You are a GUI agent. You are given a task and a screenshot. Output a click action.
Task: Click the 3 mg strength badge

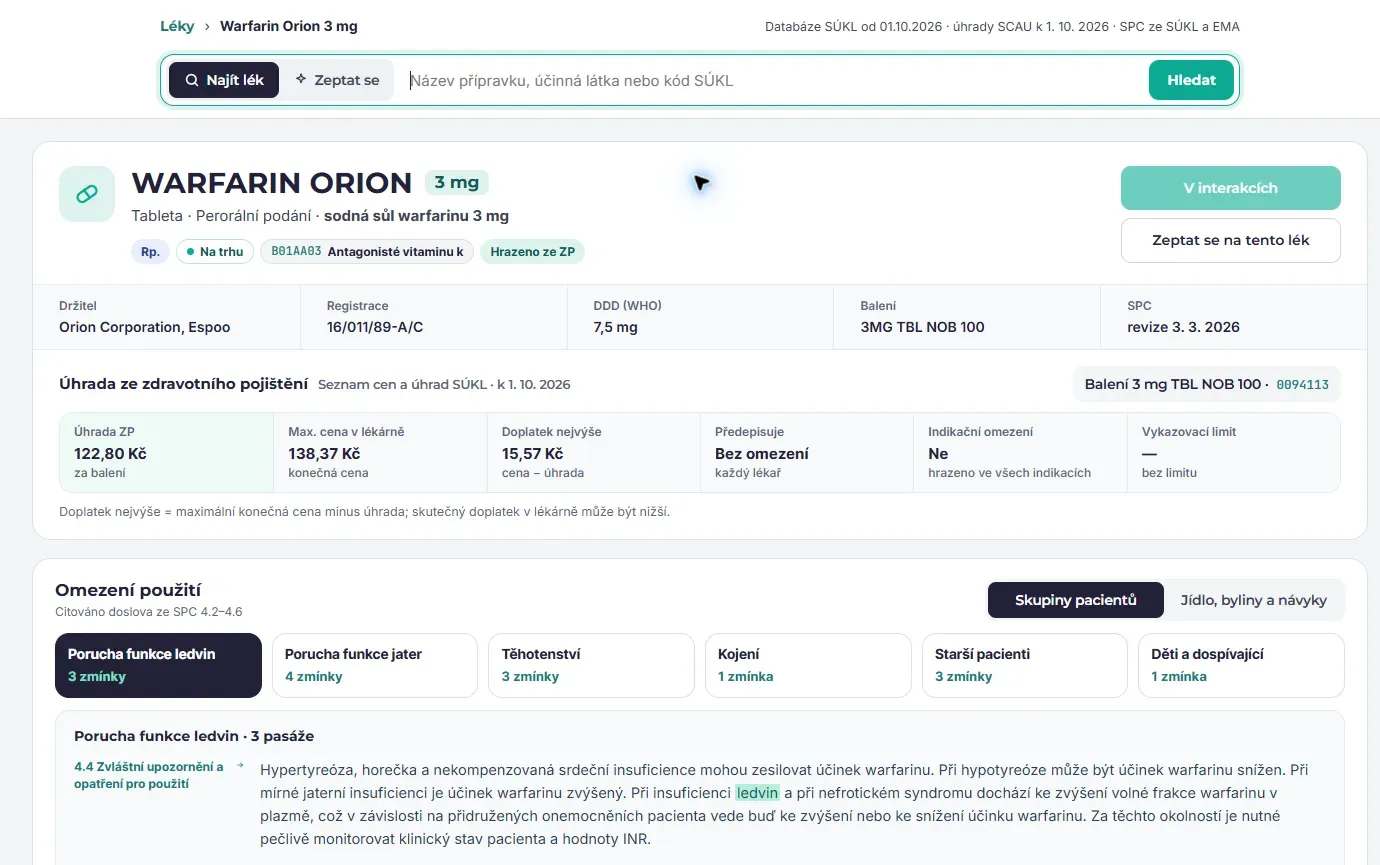tap(457, 182)
